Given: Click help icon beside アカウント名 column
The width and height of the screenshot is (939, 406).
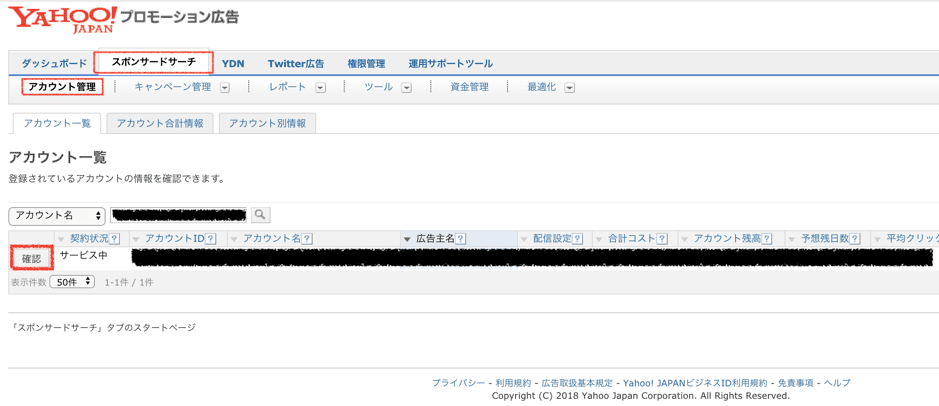Looking at the screenshot, I should 307,239.
